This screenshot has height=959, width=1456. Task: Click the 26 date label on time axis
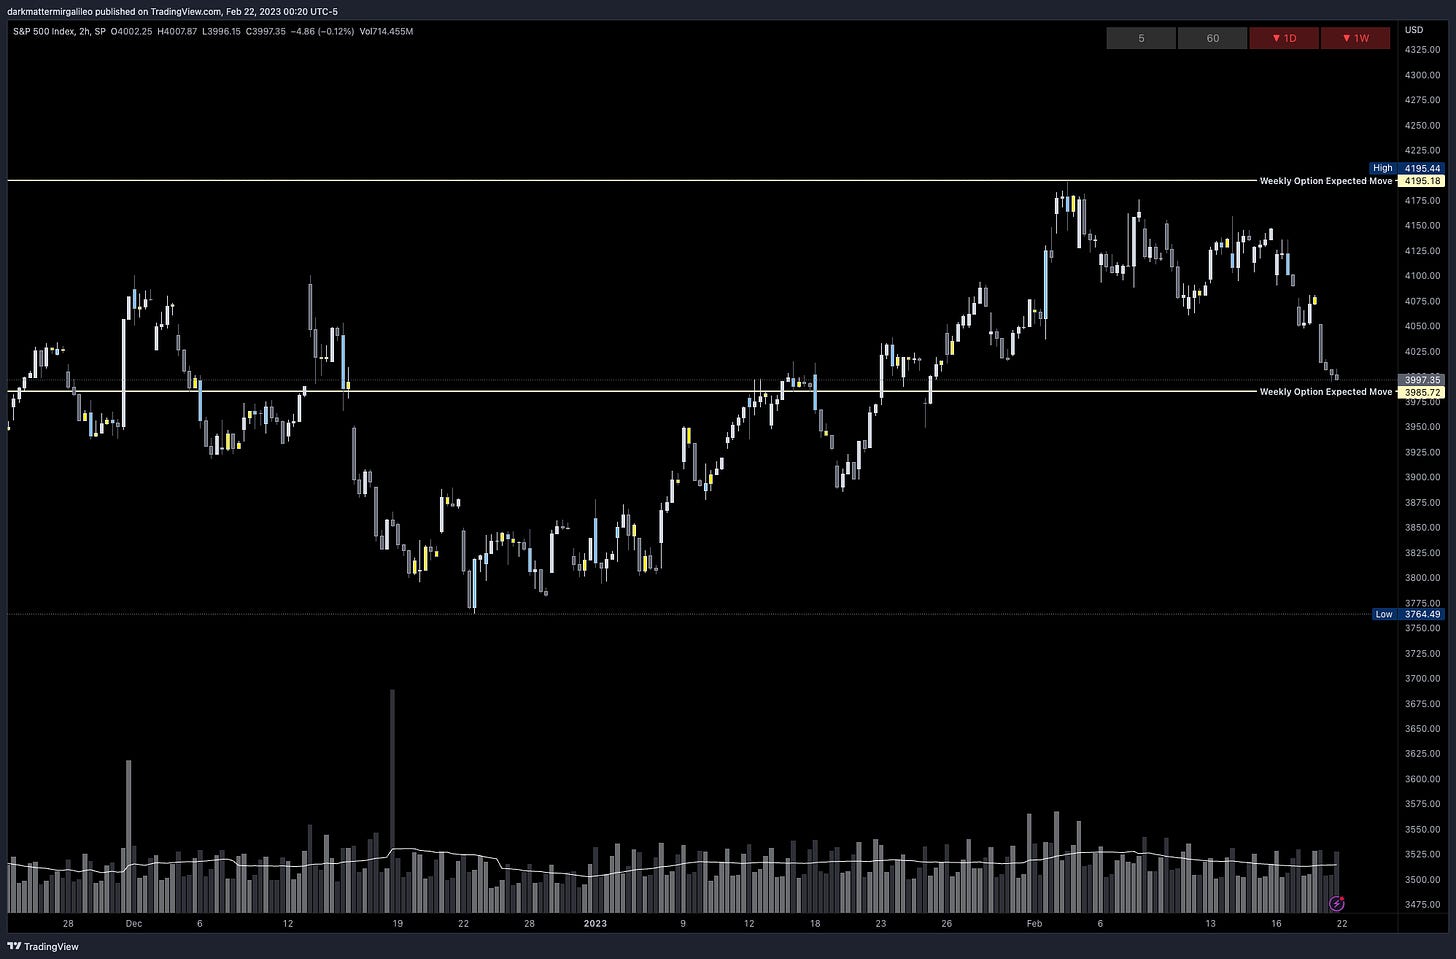point(946,924)
